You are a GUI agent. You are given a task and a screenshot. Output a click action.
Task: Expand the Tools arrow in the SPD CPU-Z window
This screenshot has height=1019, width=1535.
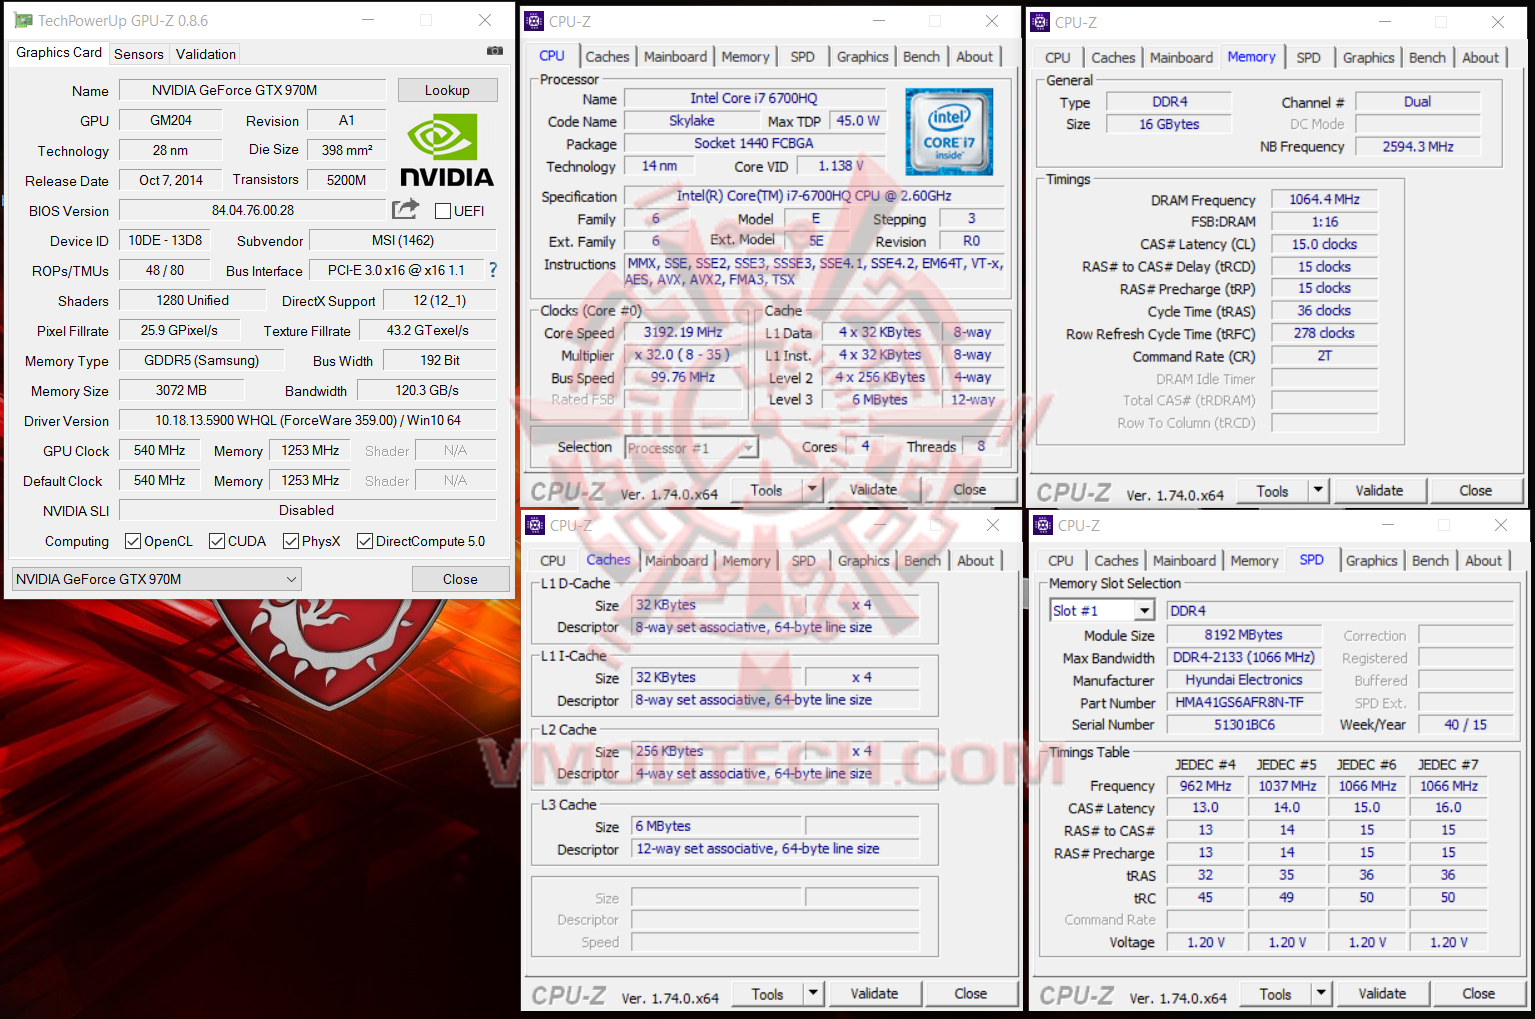(1322, 994)
